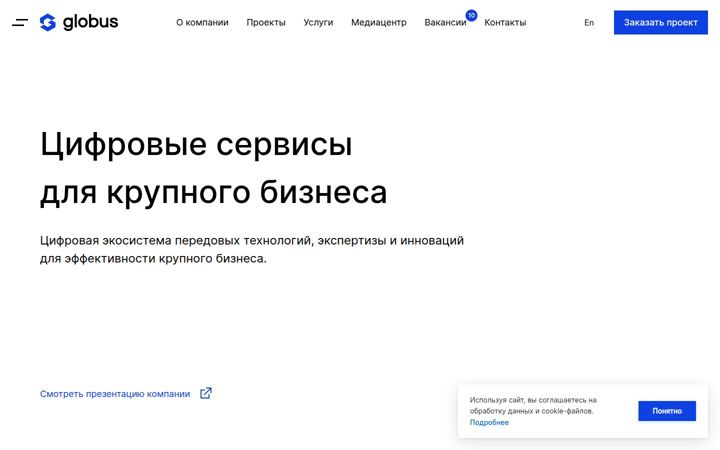Click the Цифровые сервисы headline
The height and width of the screenshot is (450, 720).
tap(196, 145)
